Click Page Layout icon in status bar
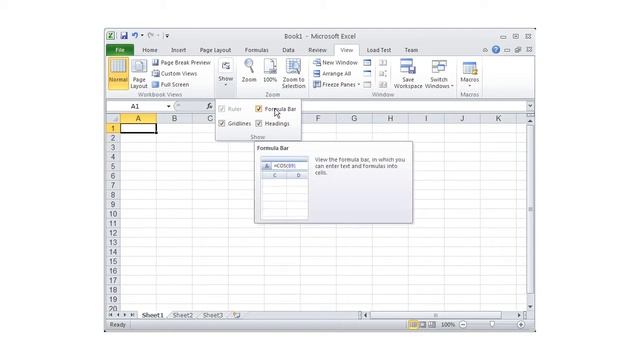The image size is (640, 360). (x=423, y=325)
